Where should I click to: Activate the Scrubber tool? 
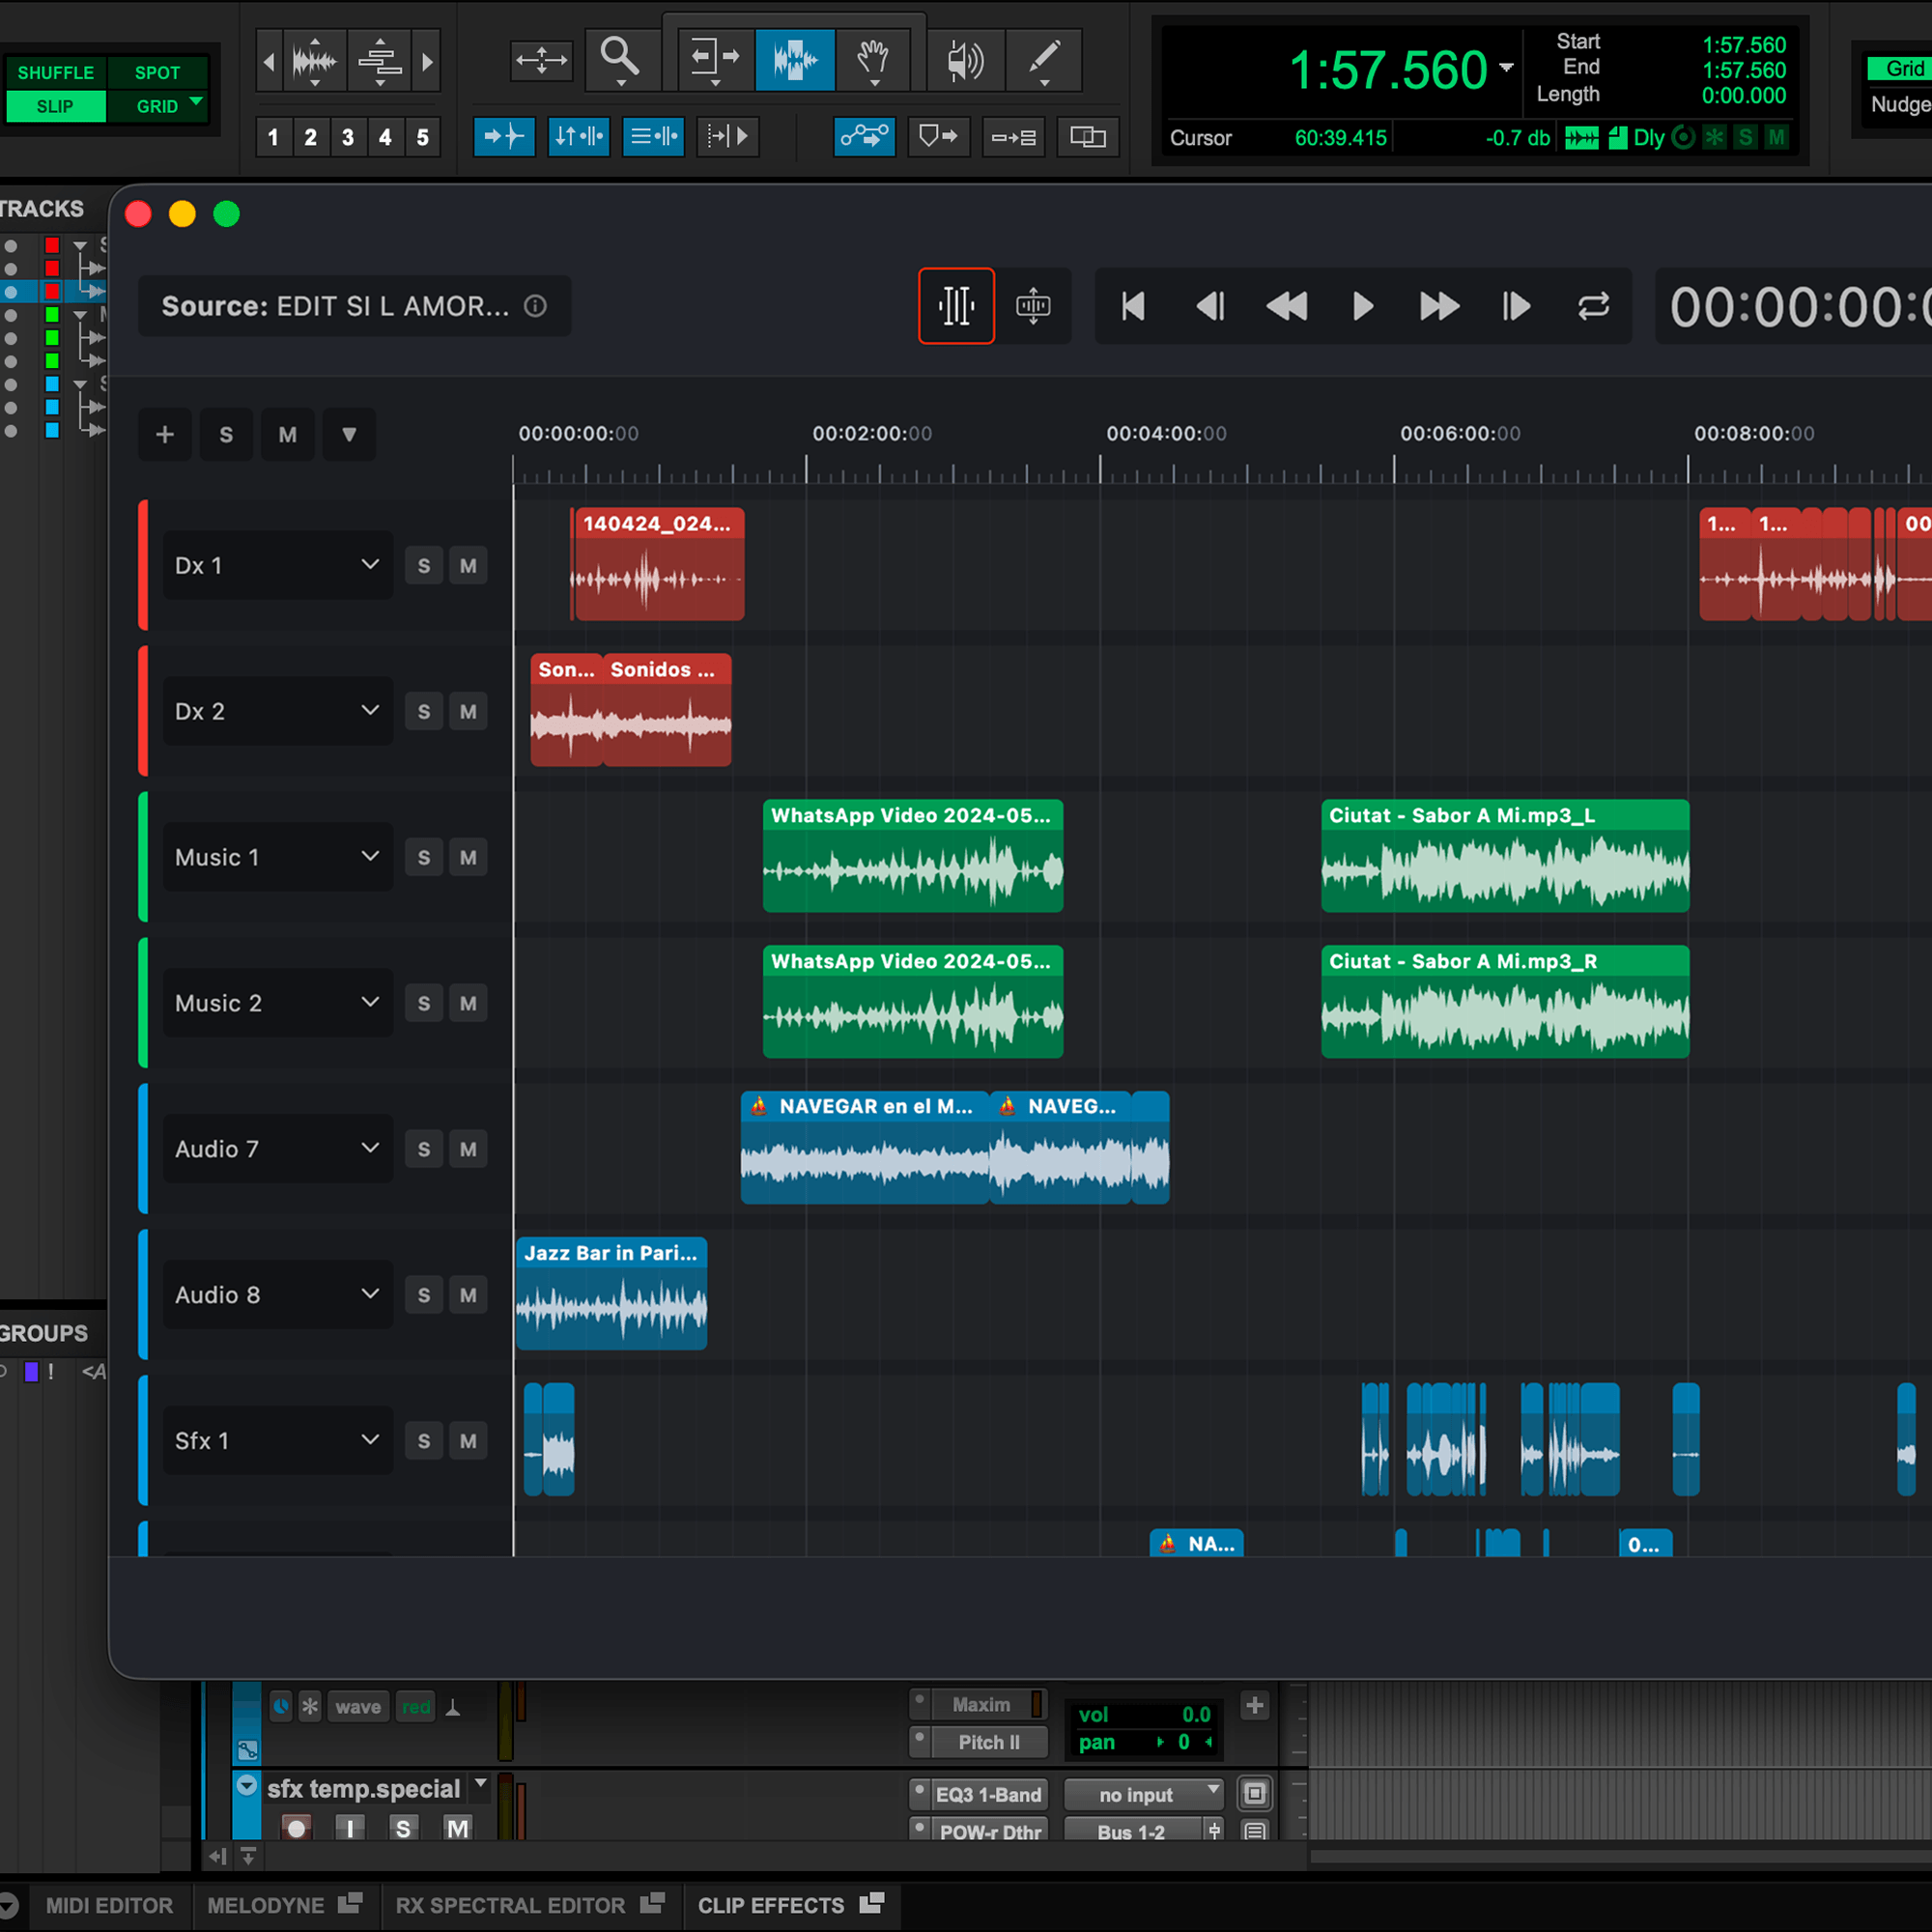click(965, 59)
